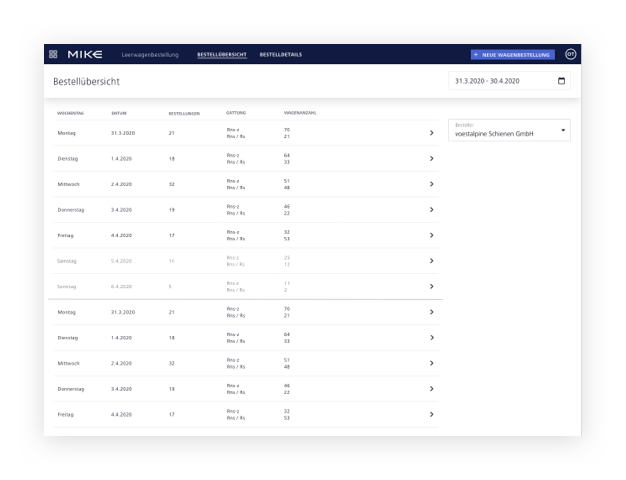This screenshot has height=480, width=626.
Task: Click the MIKE logo
Action: [x=85, y=54]
